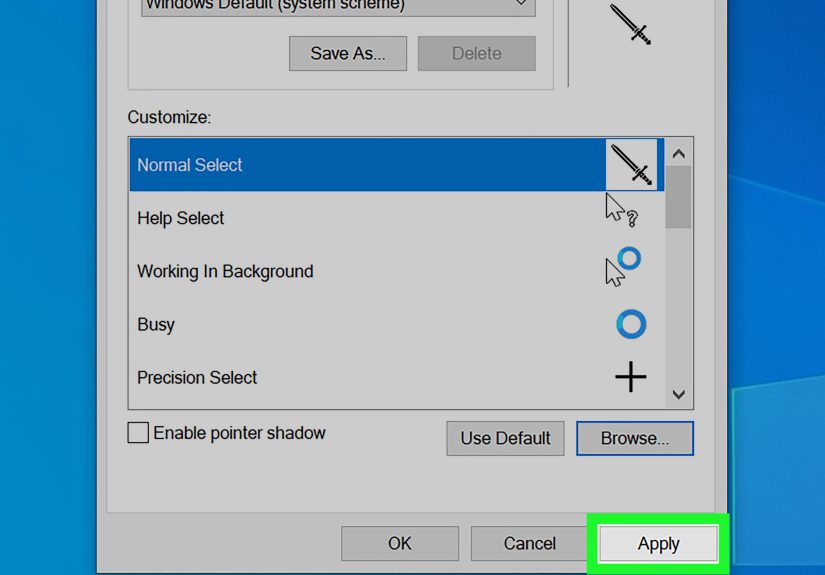Select the Precision Select row
Screen dimensions: 825x575
(397, 377)
